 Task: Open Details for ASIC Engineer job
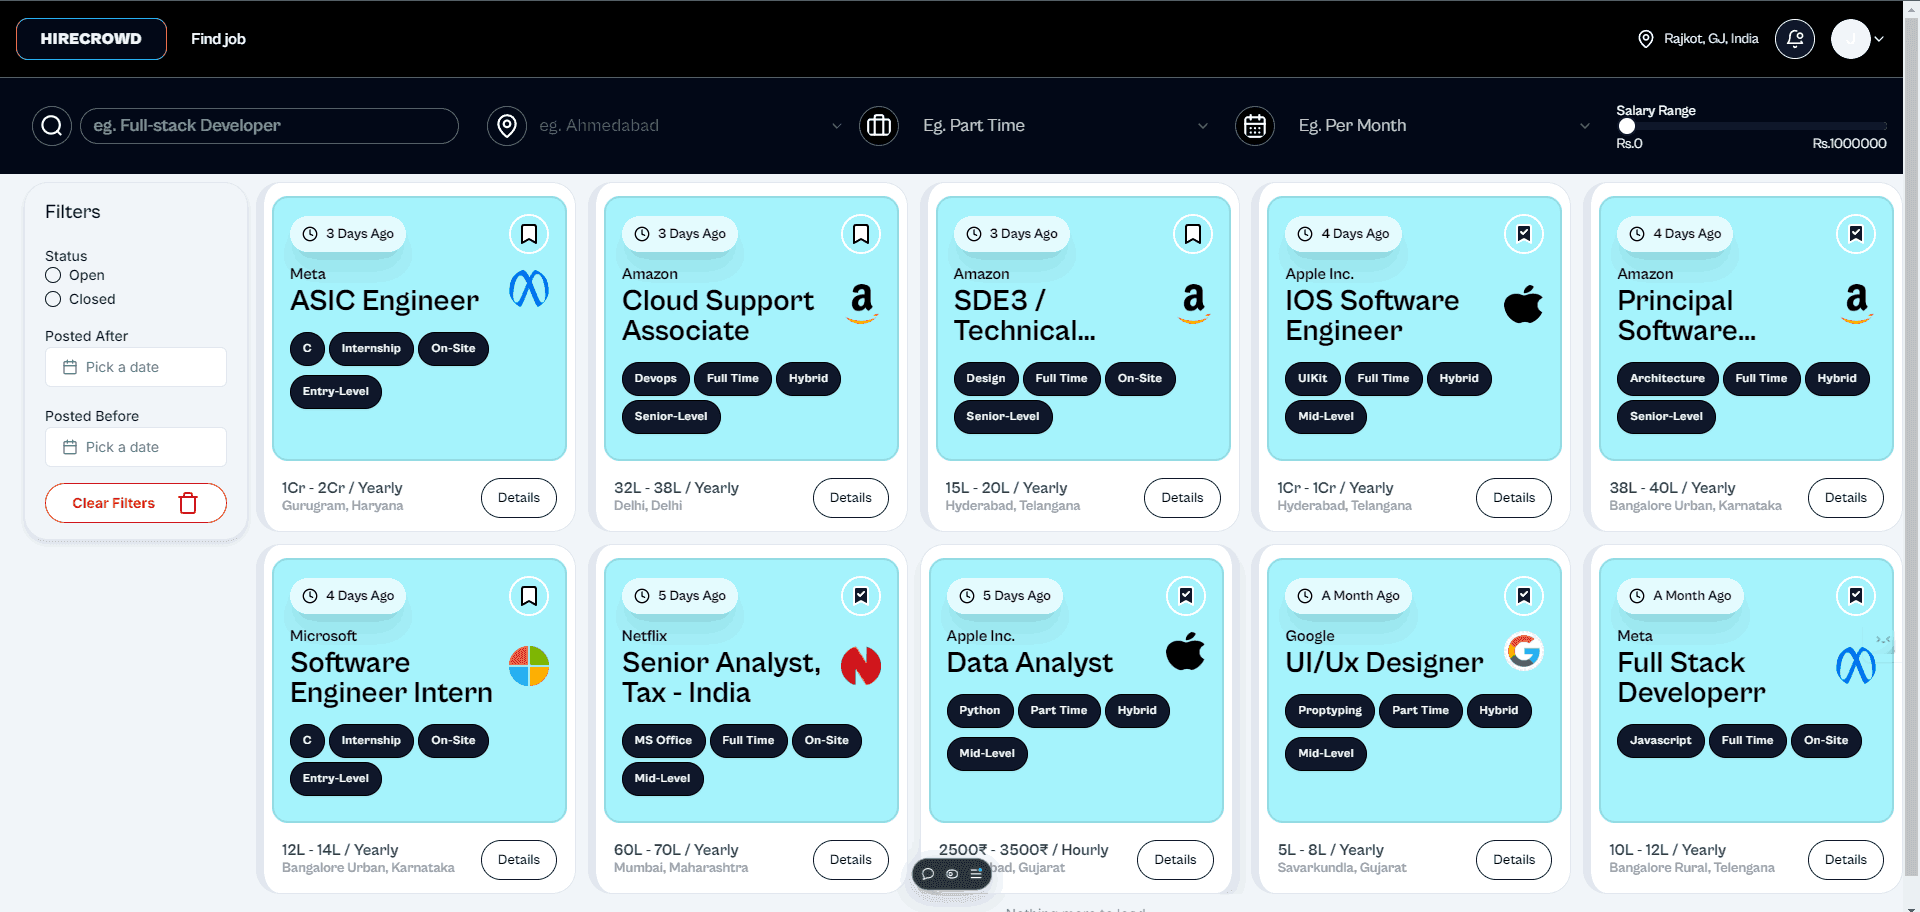[x=519, y=498]
